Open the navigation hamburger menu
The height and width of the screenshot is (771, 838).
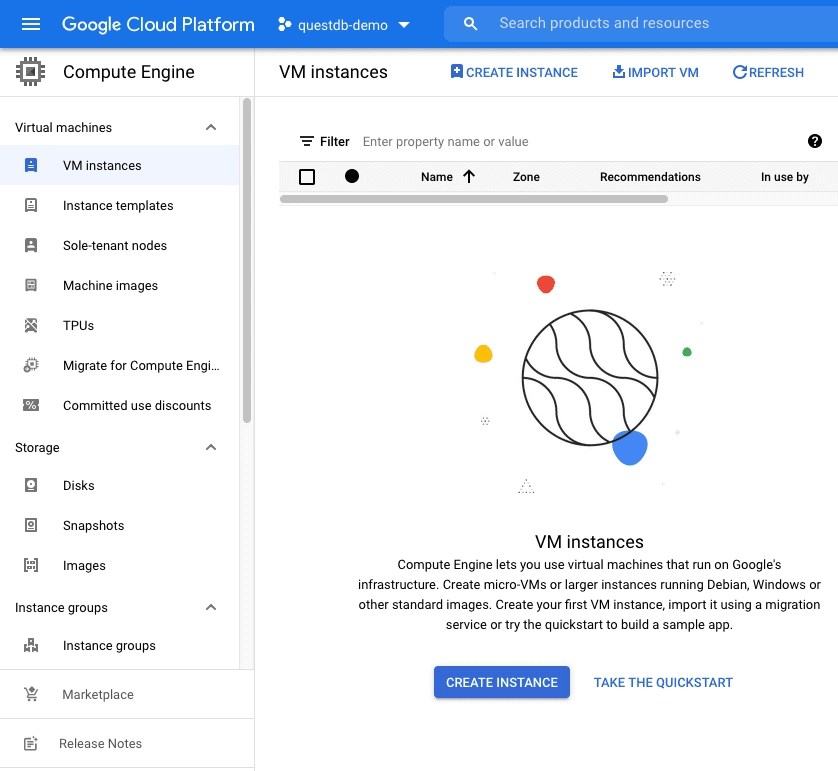29,24
